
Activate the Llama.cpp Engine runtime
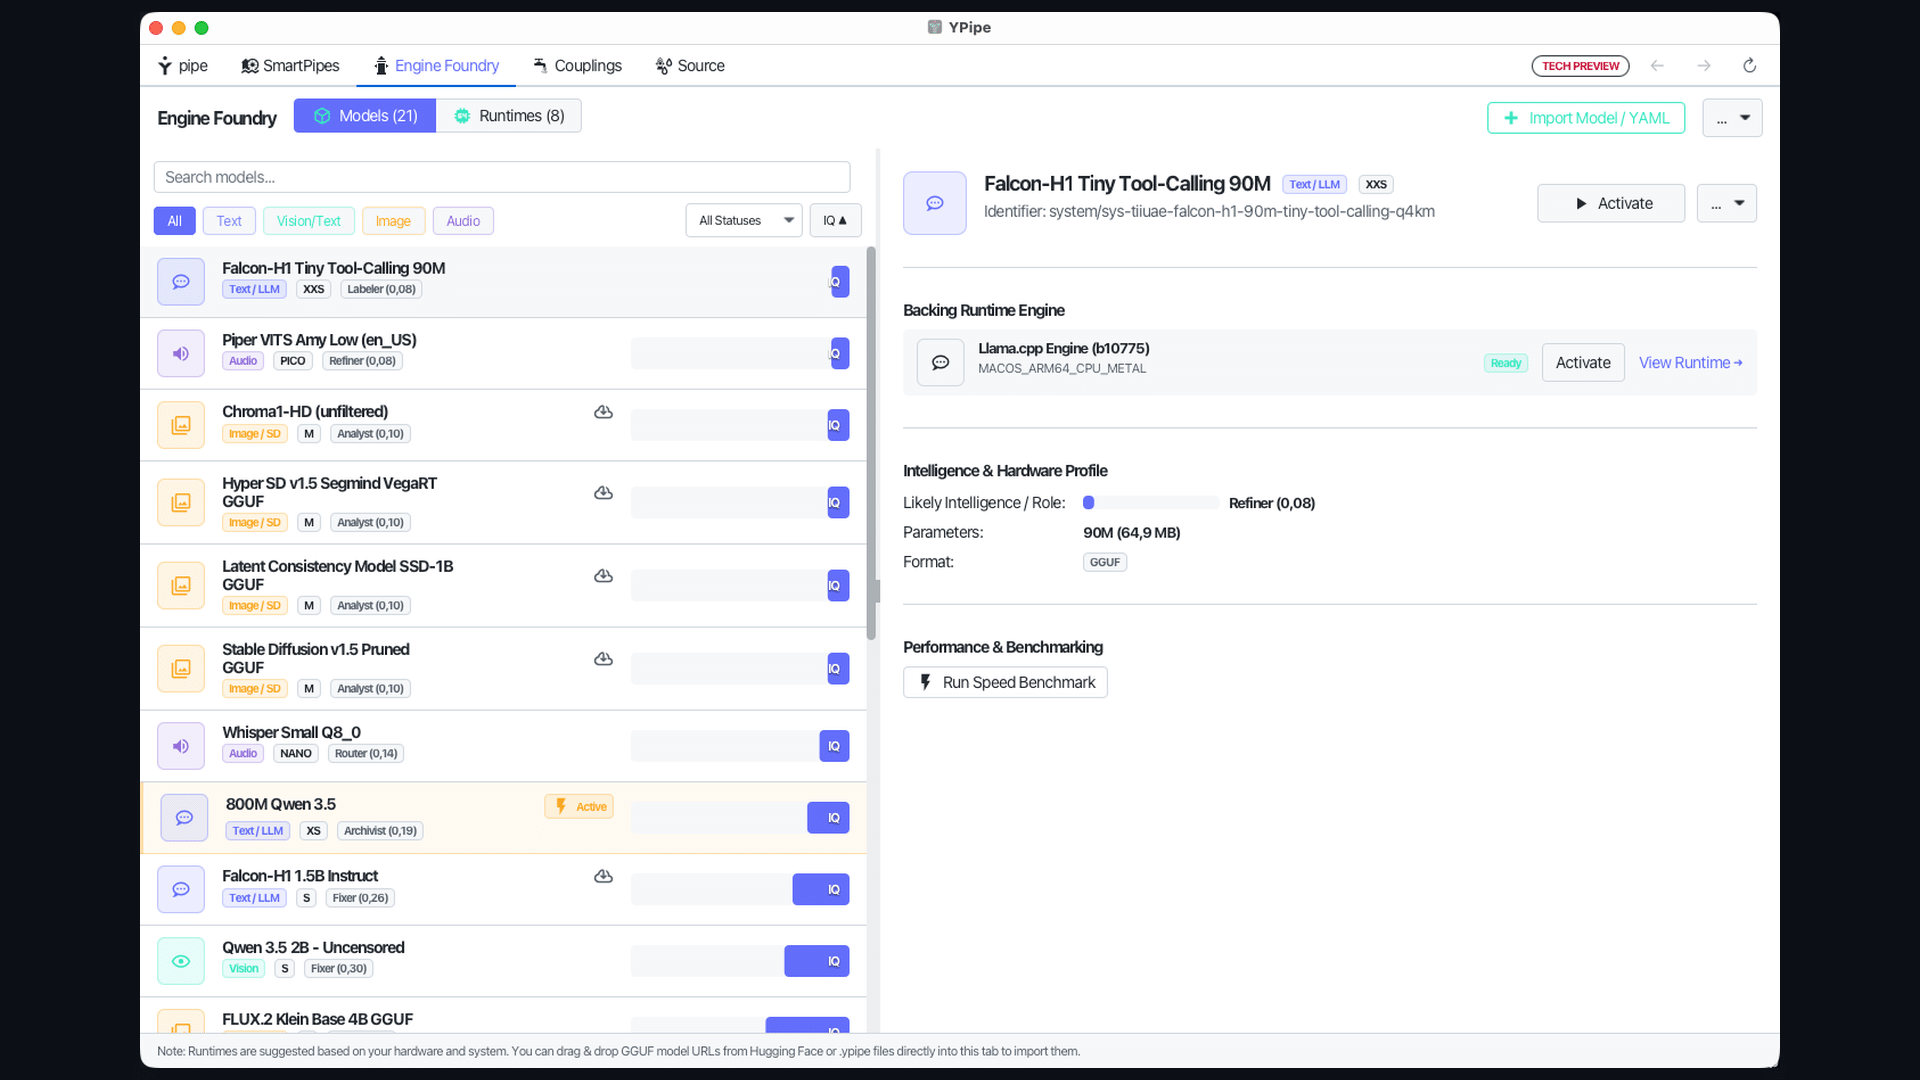point(1583,363)
